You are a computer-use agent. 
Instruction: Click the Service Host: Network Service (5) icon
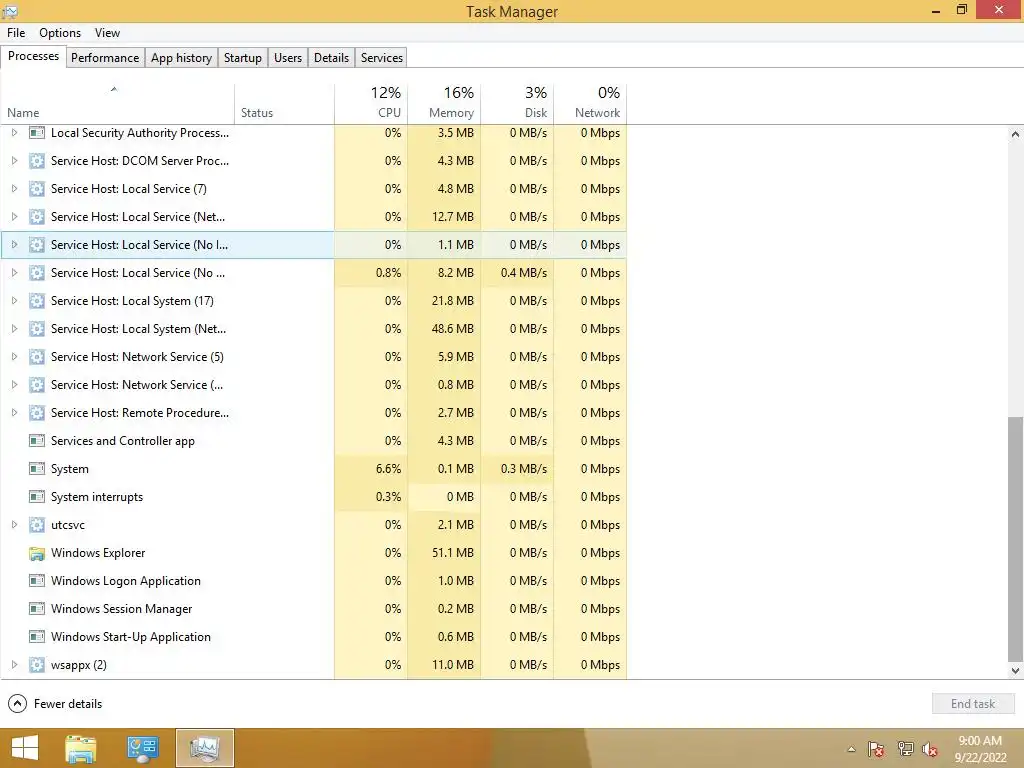[37, 357]
